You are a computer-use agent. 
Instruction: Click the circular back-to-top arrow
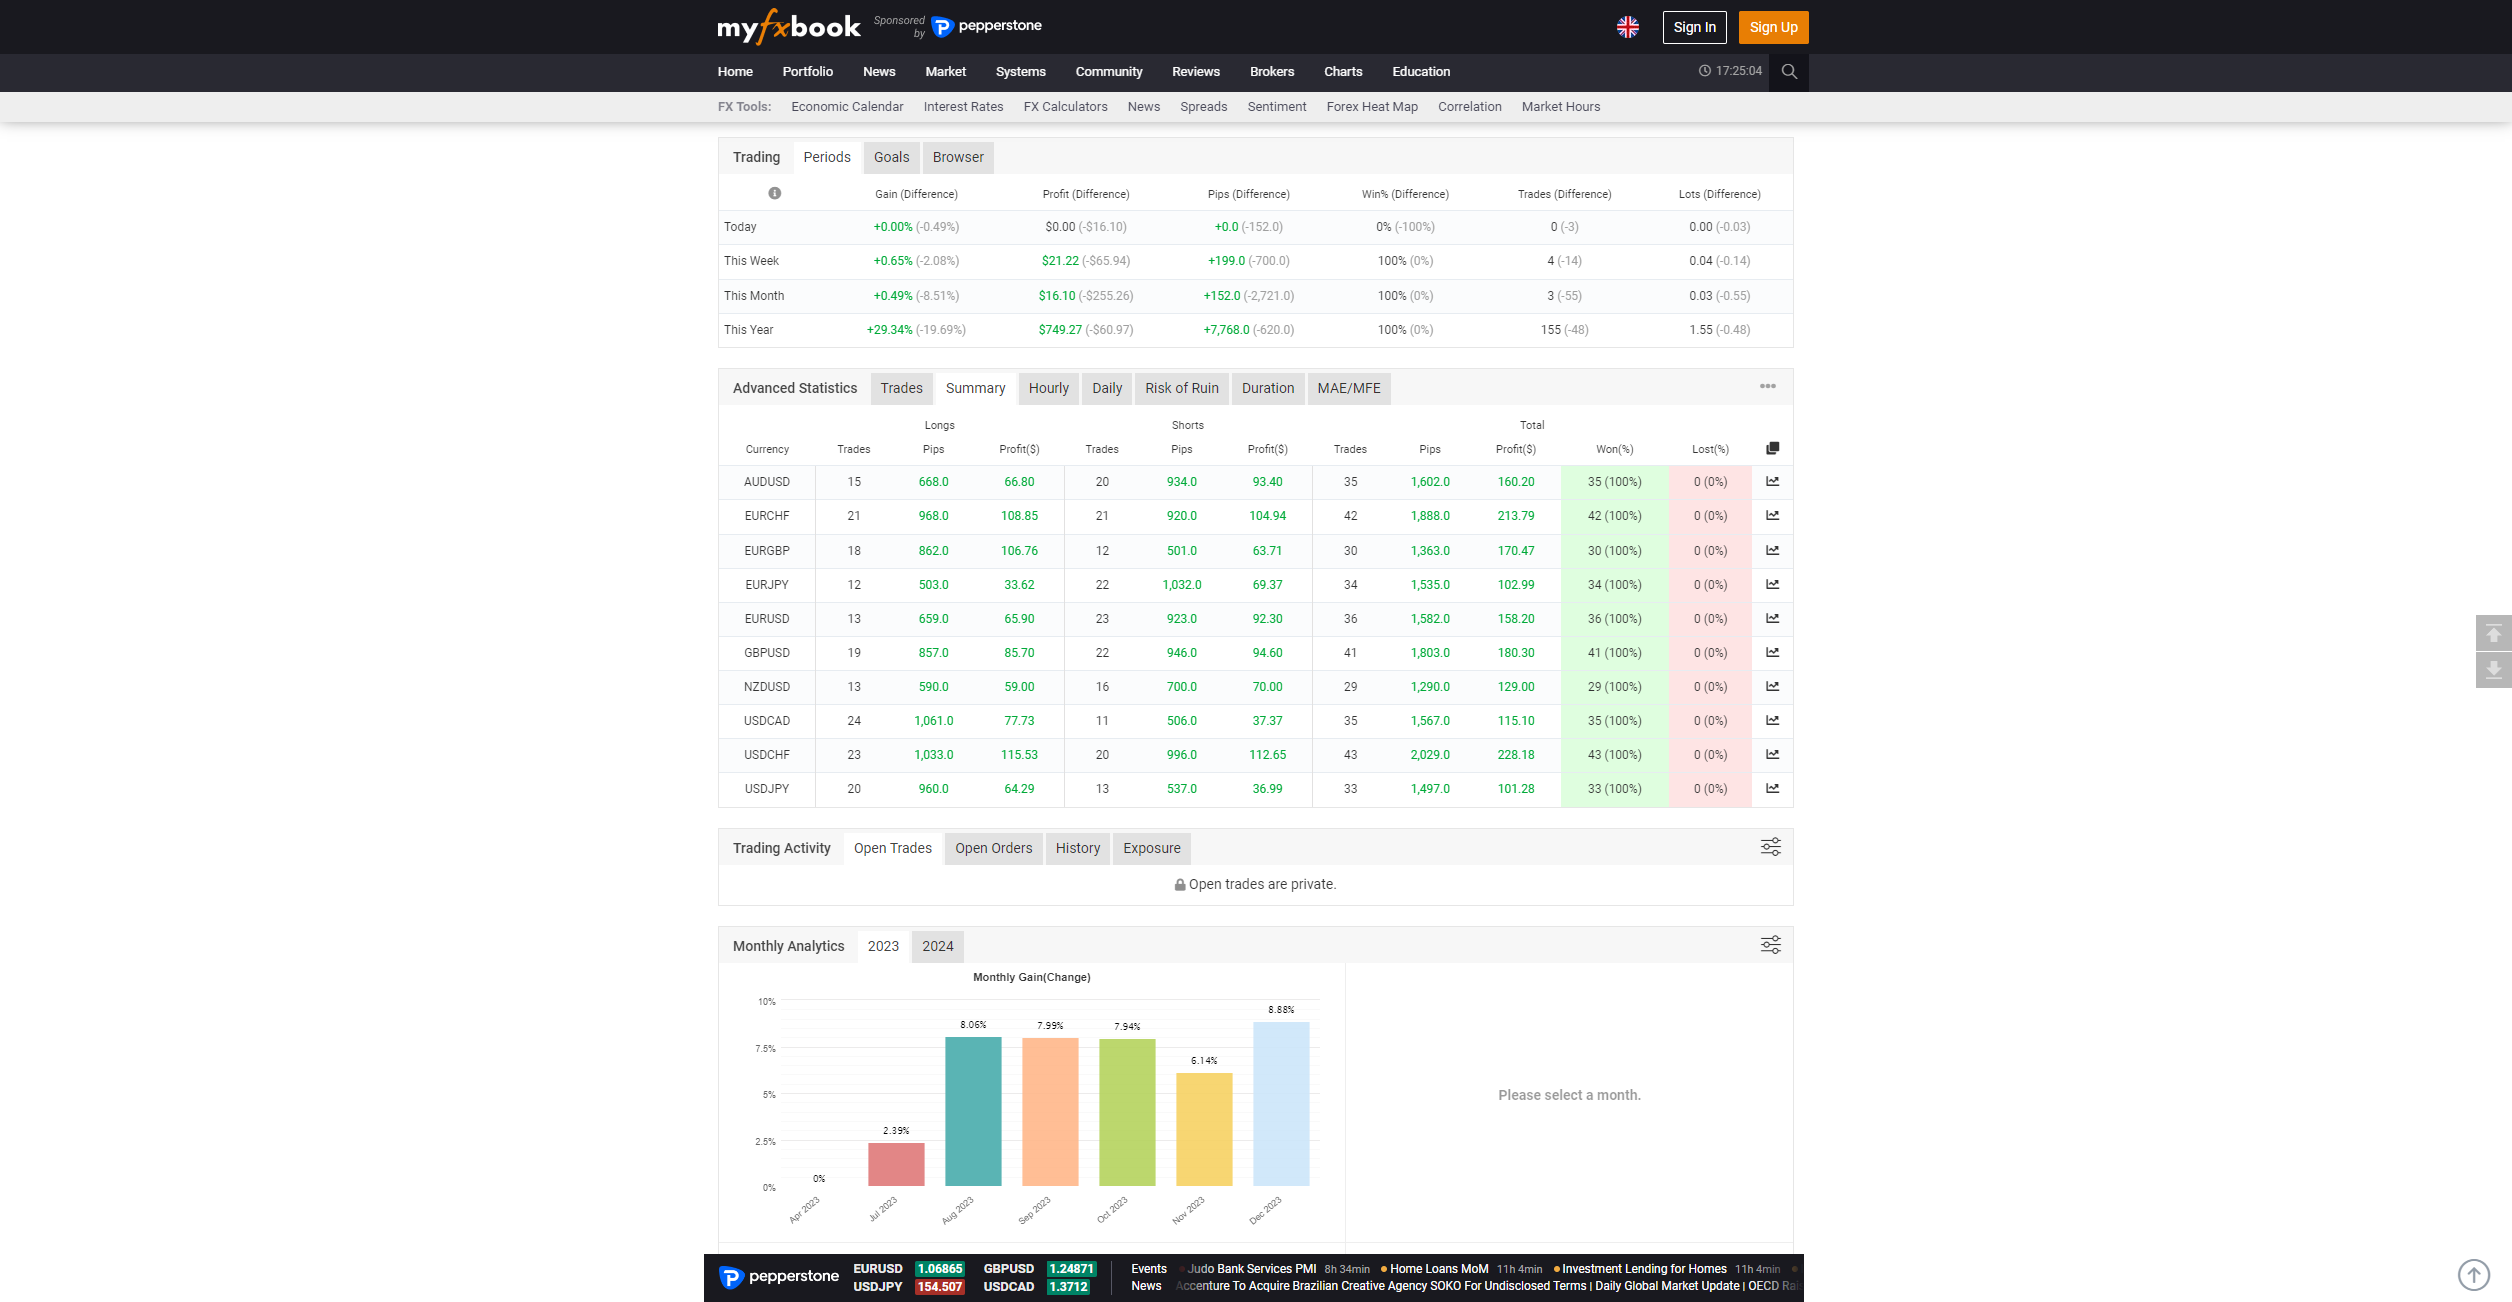pyautogui.click(x=2473, y=1275)
